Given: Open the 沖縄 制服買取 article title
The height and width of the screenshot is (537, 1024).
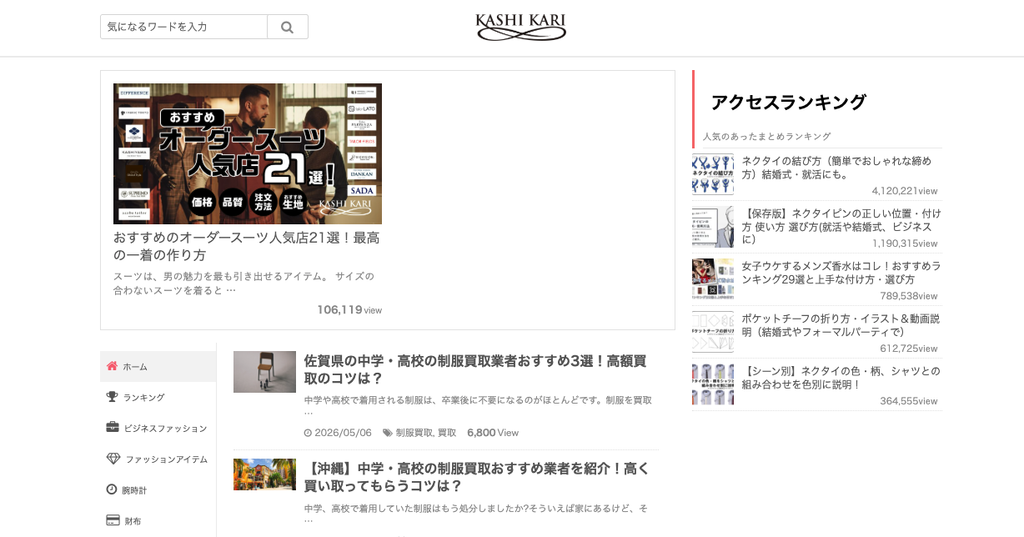Looking at the screenshot, I should click(x=476, y=477).
